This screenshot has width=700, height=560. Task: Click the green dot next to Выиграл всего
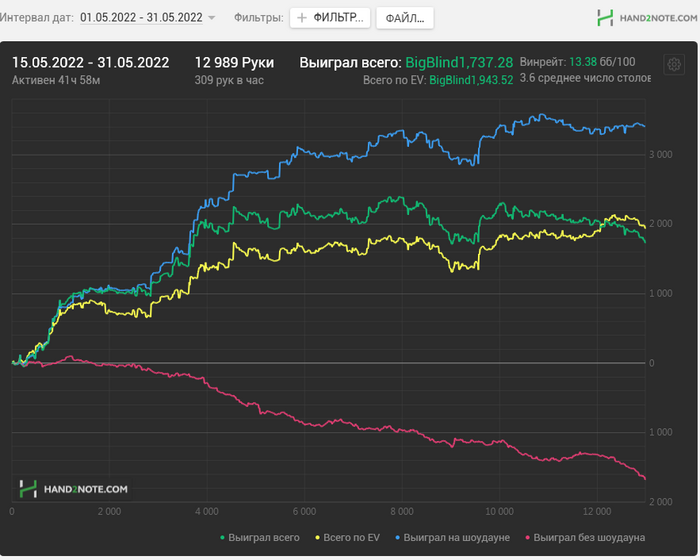pos(222,538)
